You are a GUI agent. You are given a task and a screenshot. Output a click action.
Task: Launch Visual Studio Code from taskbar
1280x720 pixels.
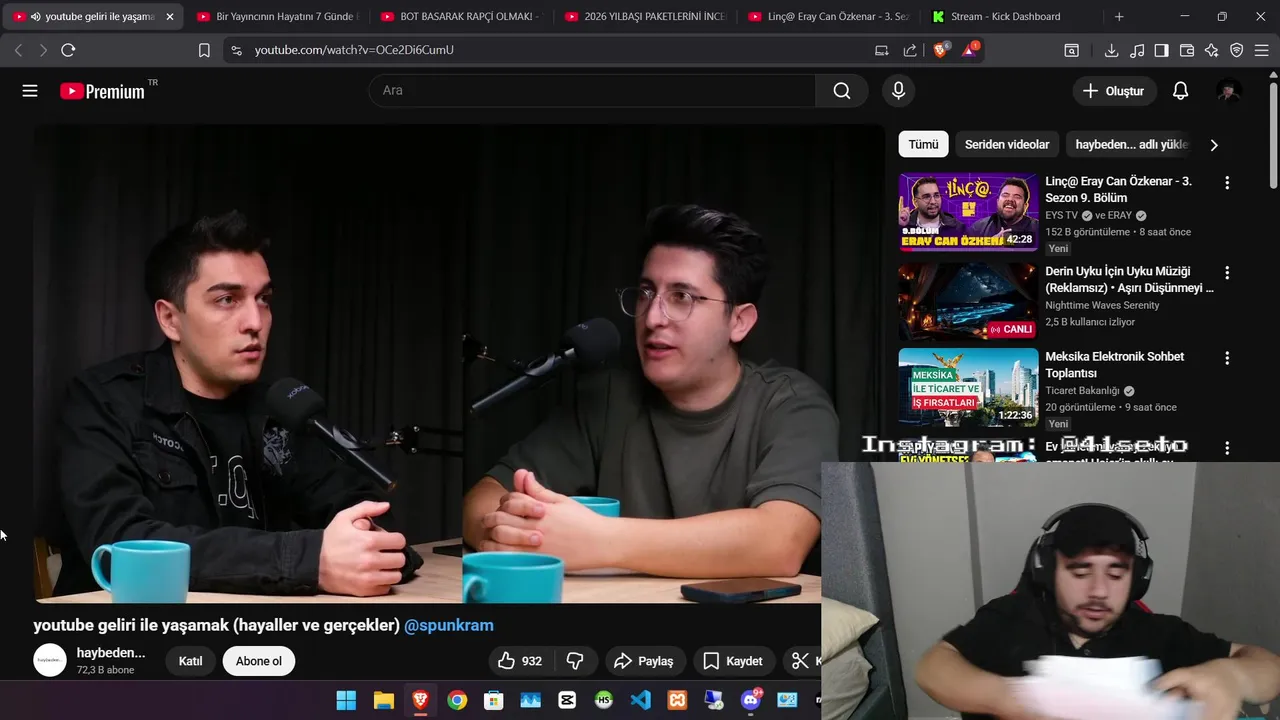pos(641,700)
